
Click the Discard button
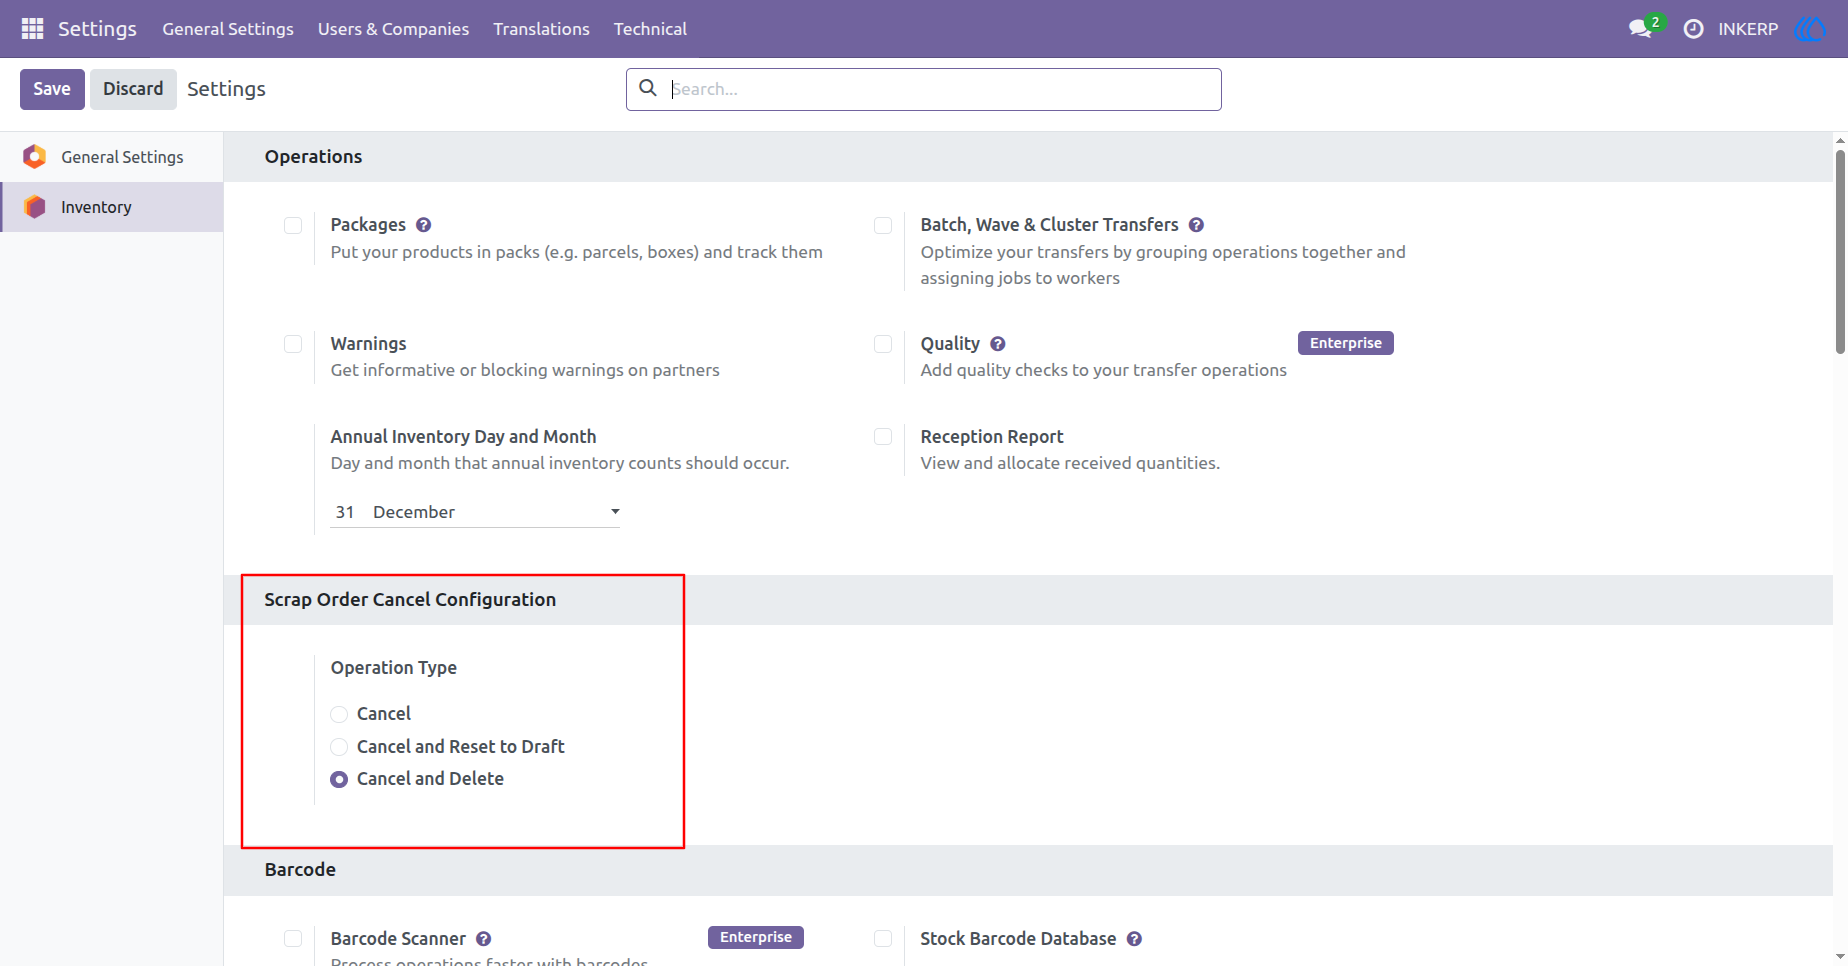tap(133, 89)
